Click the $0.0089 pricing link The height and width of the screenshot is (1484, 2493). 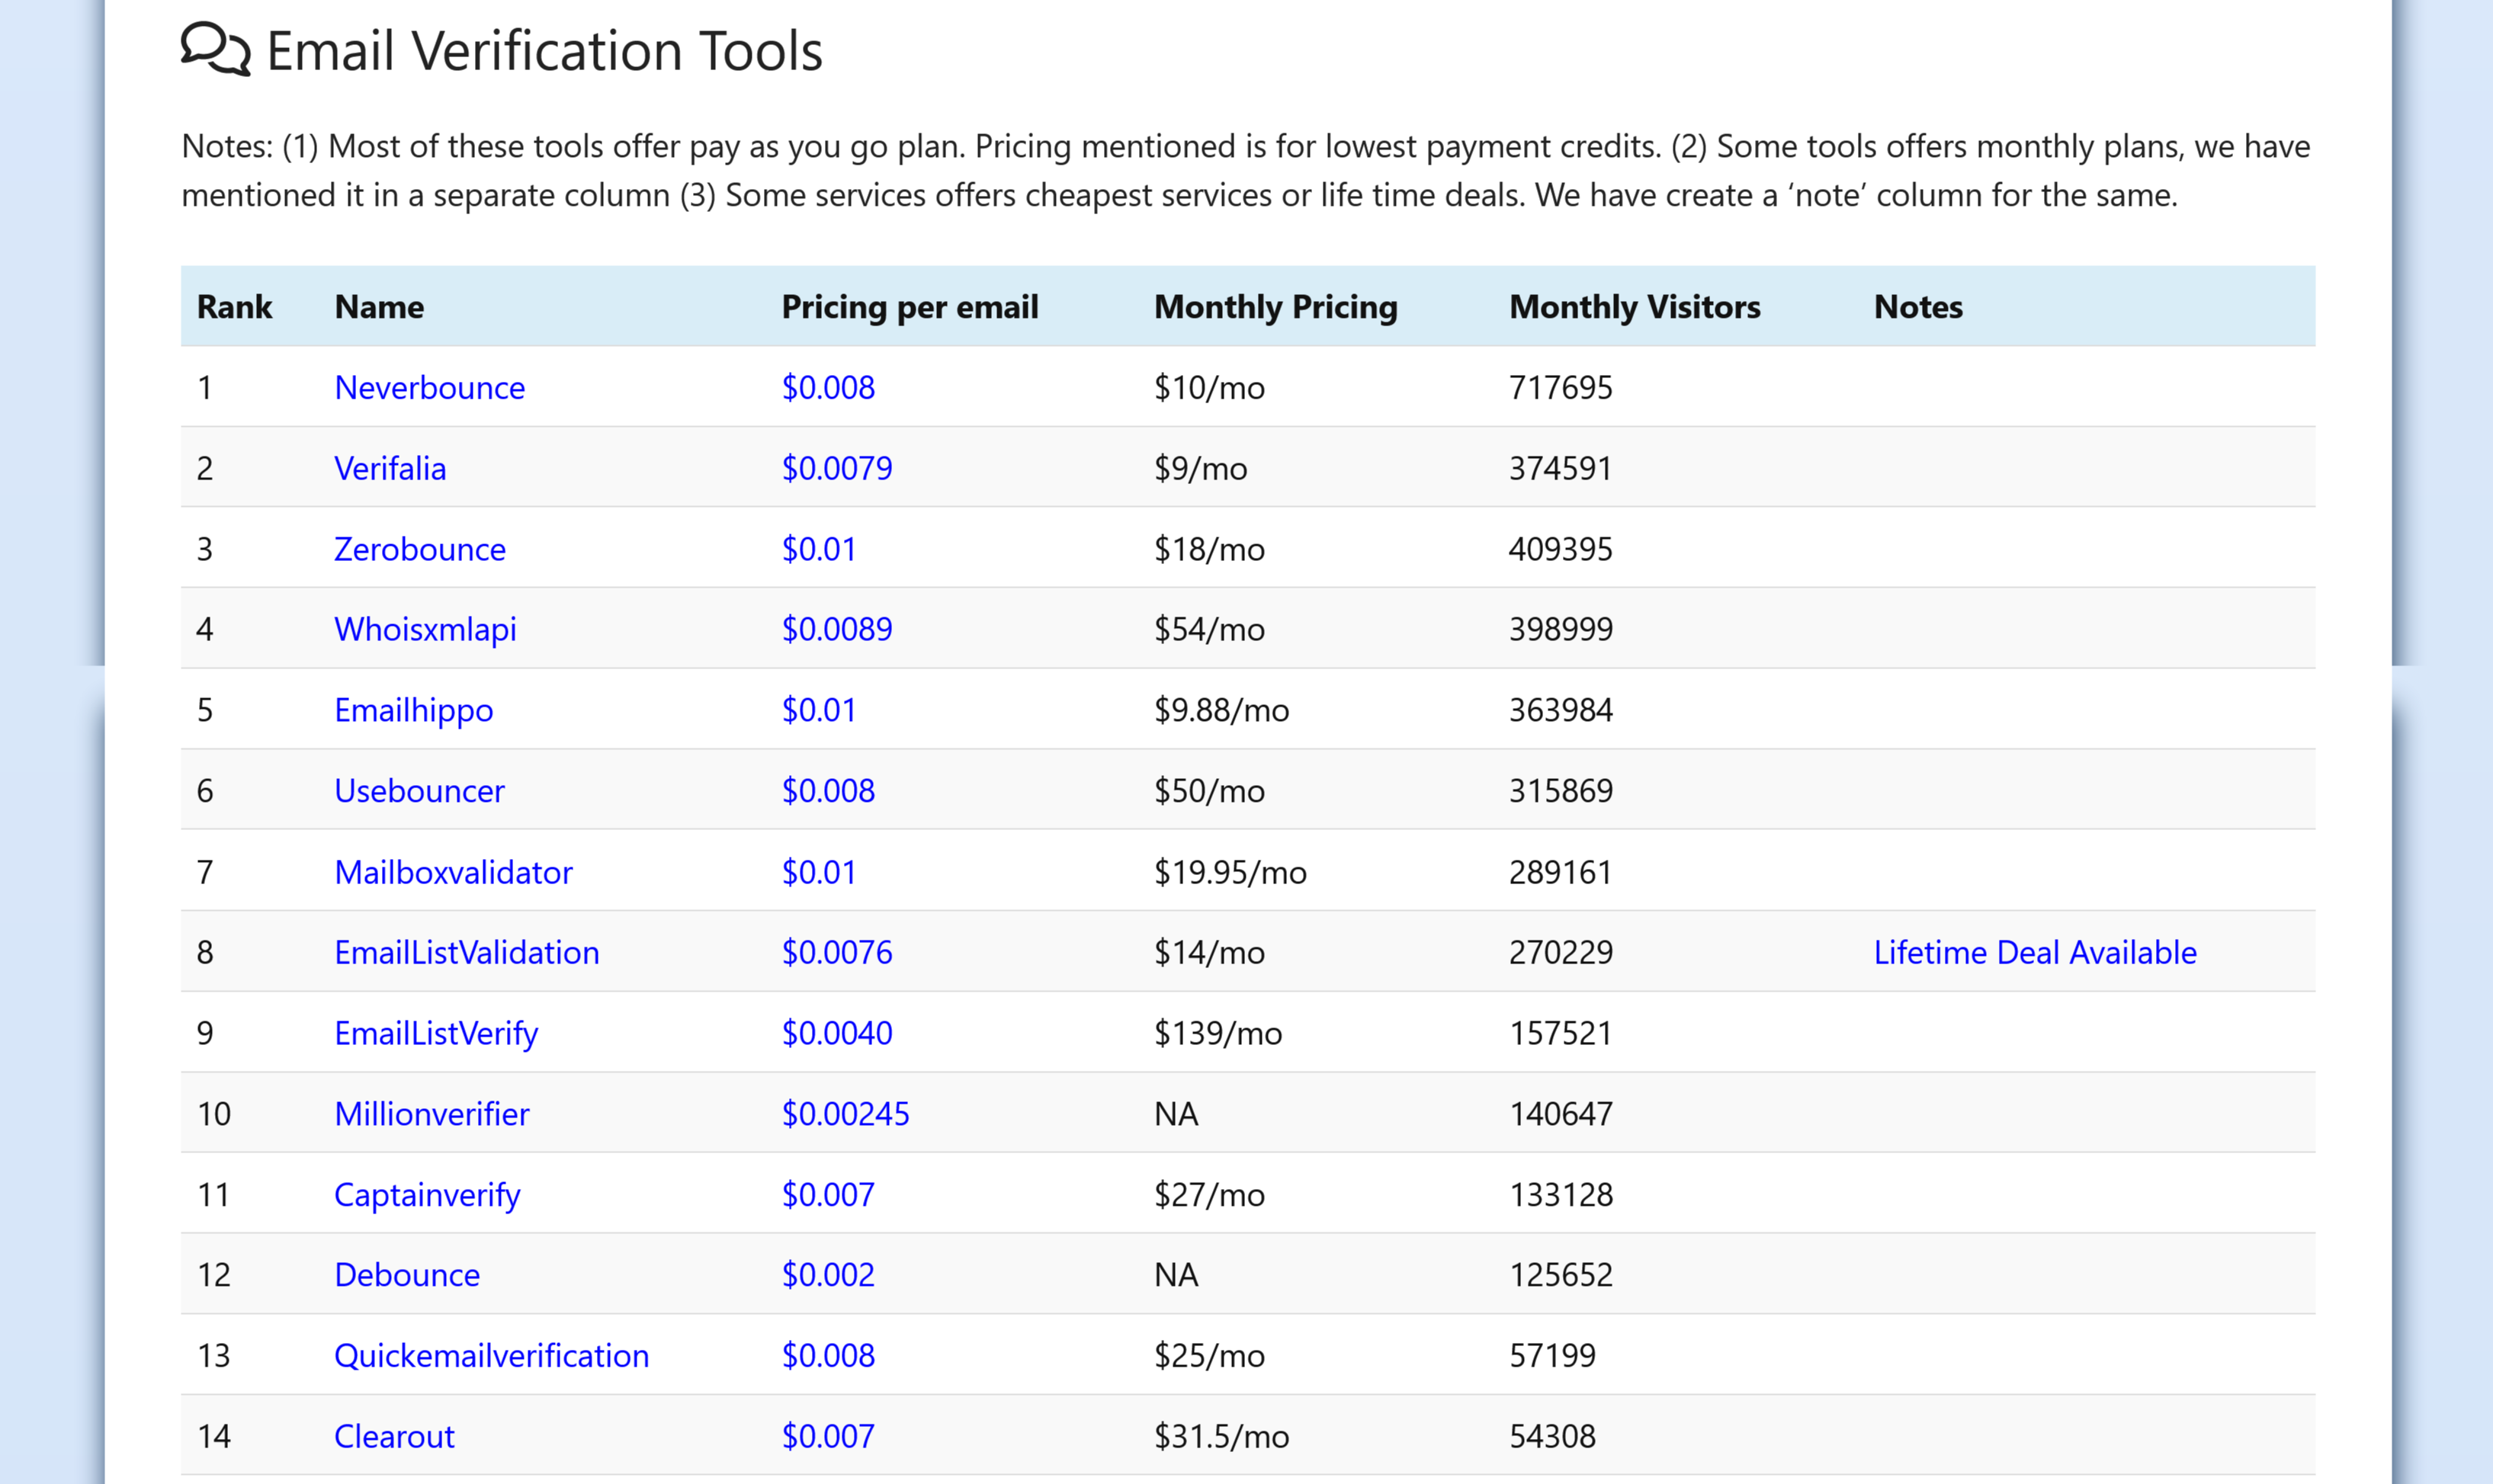pyautogui.click(x=837, y=629)
